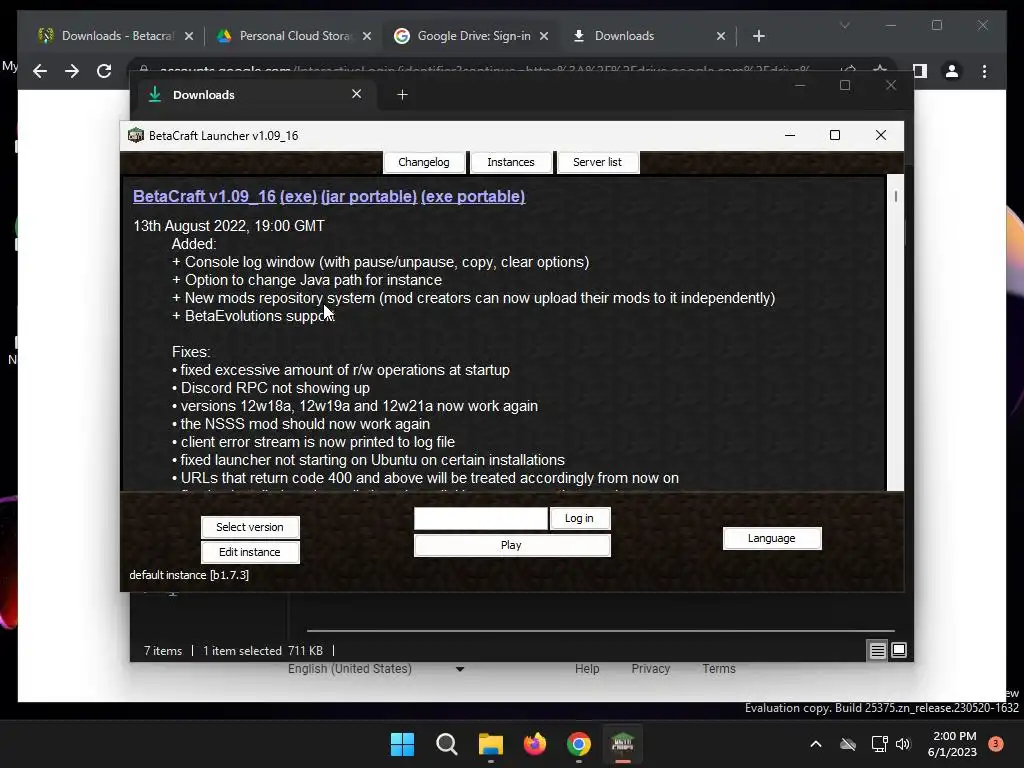The width and height of the screenshot is (1024, 768).
Task: Close File Explorer Downloads tab
Action: point(357,94)
